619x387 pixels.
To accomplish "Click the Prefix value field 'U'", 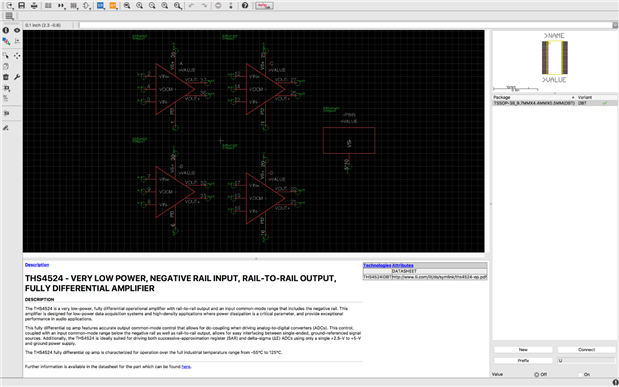I will 586,361.
